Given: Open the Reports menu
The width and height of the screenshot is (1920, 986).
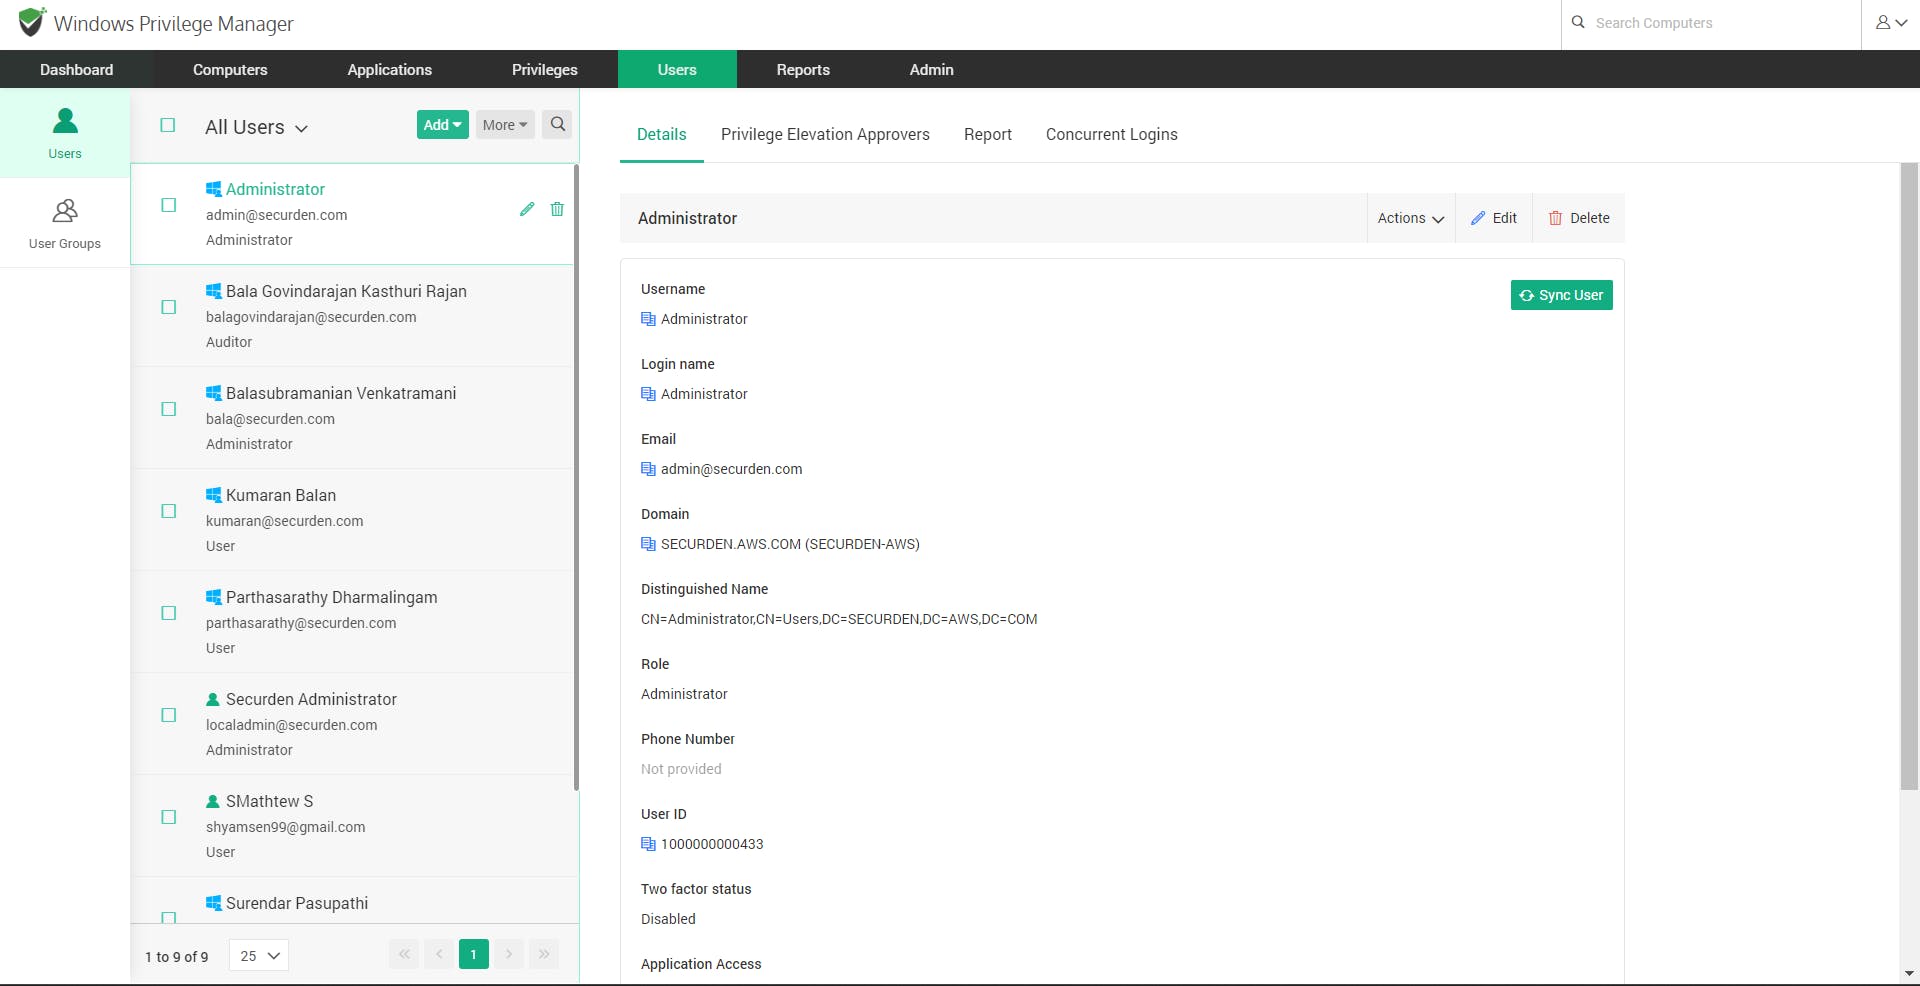Looking at the screenshot, I should click(x=803, y=69).
